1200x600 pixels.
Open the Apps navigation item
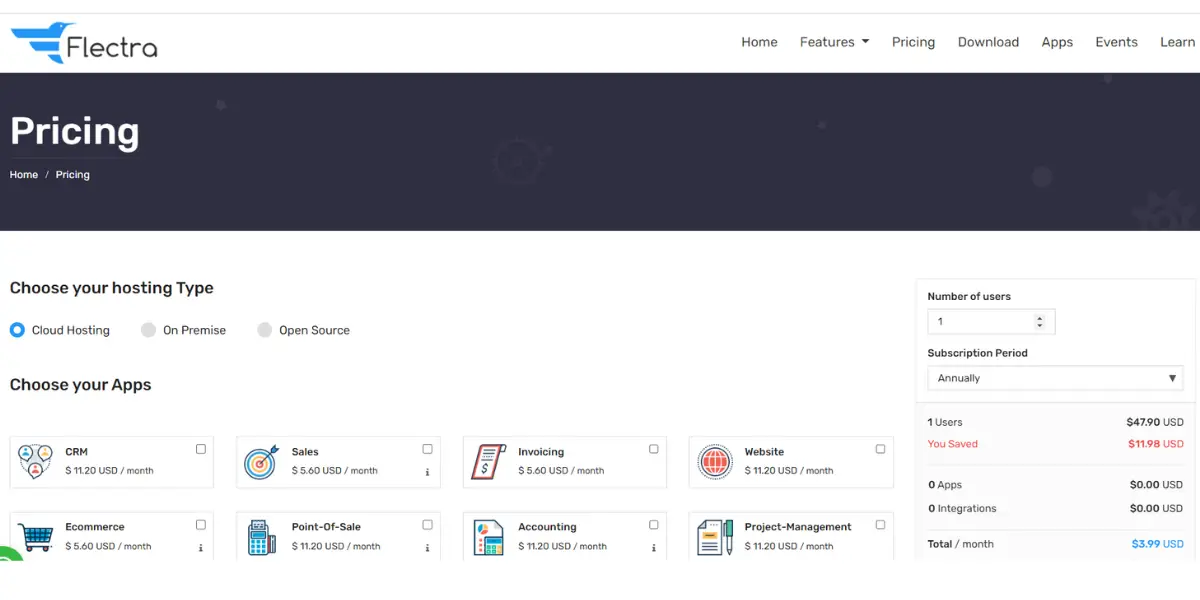(x=1057, y=42)
